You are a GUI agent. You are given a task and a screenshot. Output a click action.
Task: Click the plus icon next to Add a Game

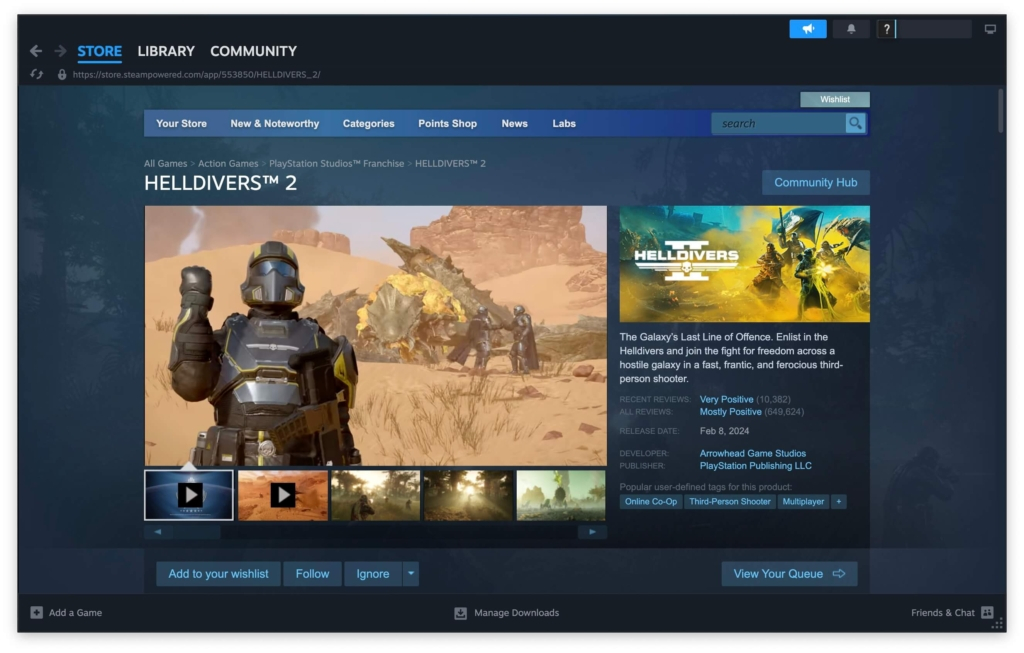click(x=37, y=613)
